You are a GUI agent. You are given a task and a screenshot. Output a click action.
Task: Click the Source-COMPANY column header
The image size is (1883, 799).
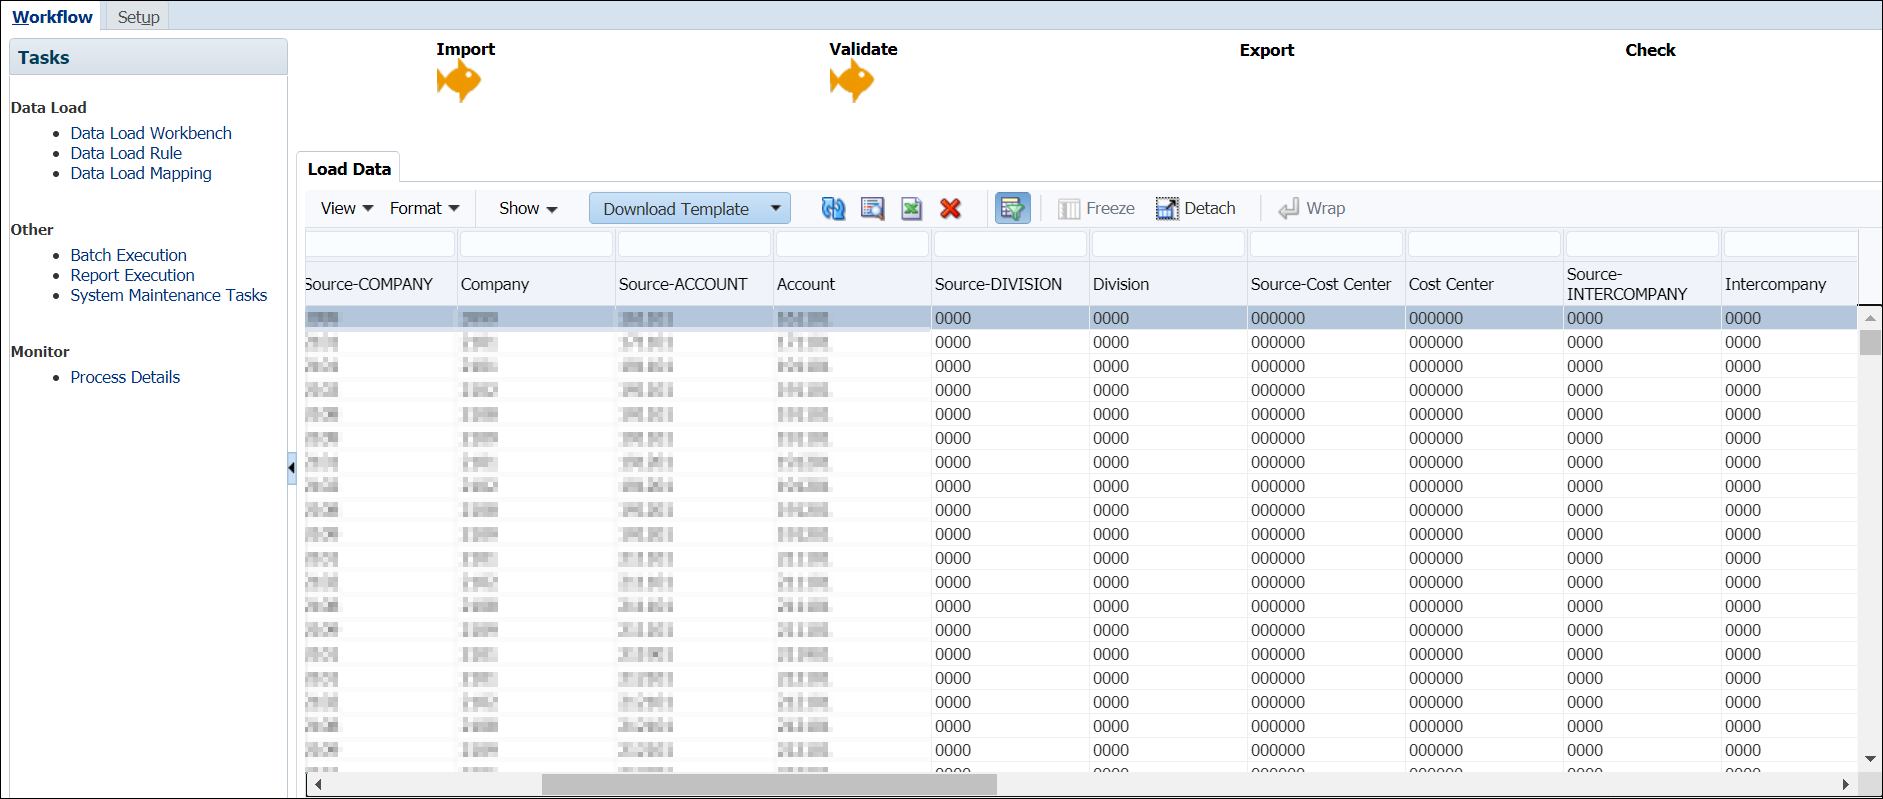pyautogui.click(x=380, y=284)
